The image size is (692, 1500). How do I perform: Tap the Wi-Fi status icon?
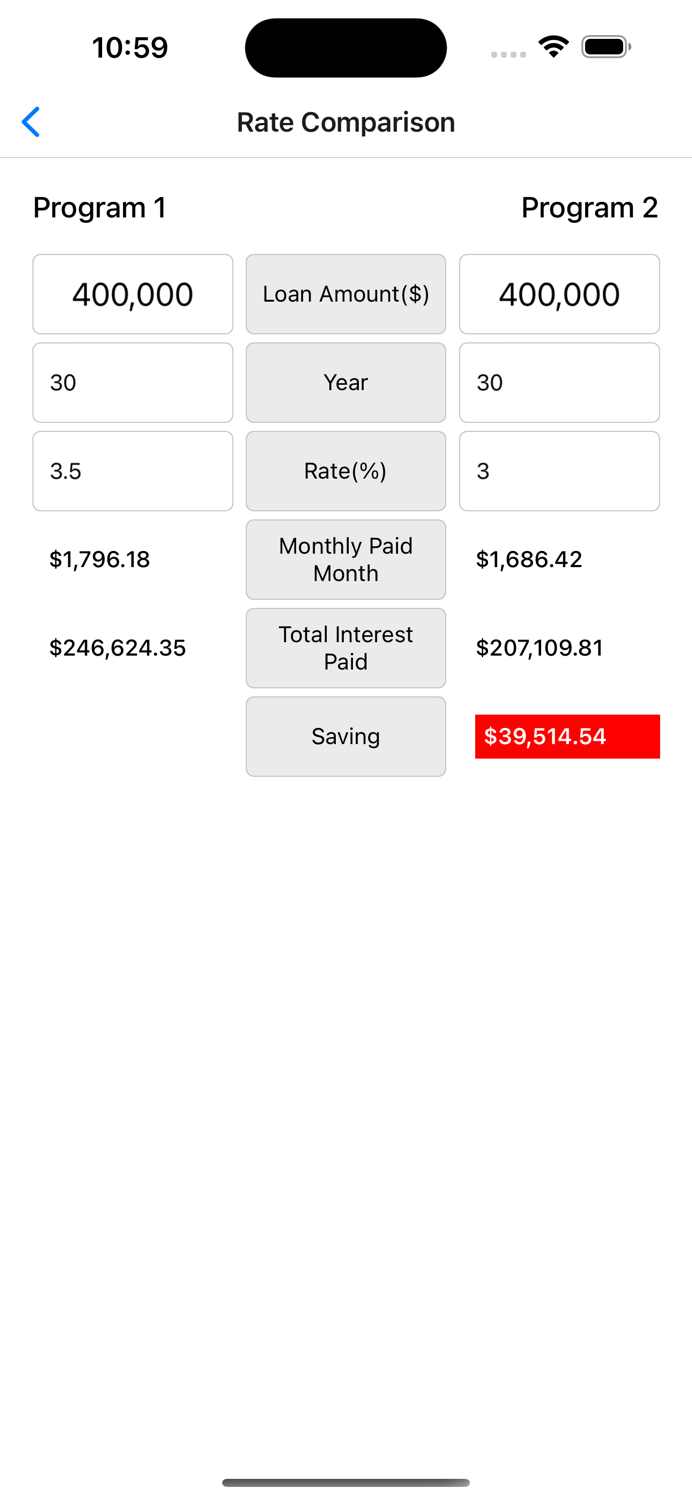coord(553,46)
